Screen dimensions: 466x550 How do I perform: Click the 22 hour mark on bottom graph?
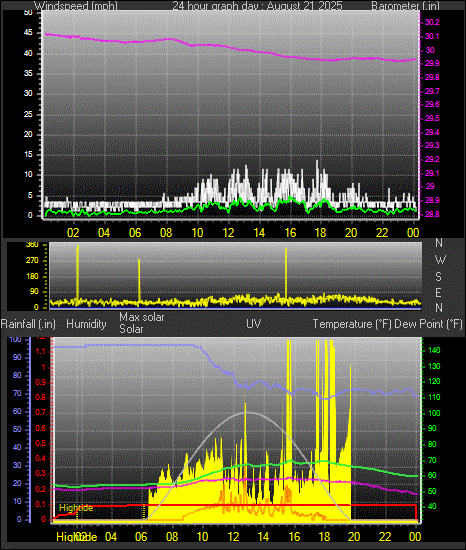point(385,537)
